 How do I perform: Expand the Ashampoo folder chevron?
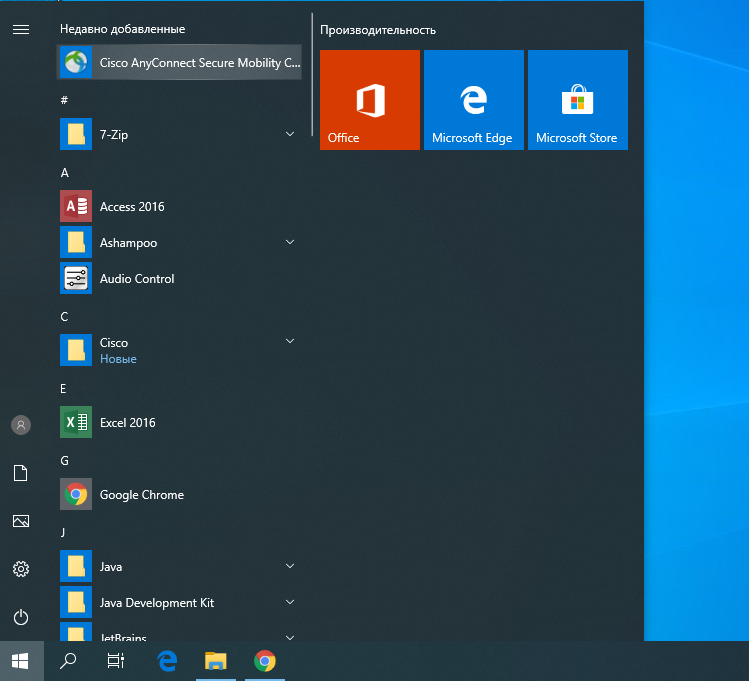pos(290,242)
